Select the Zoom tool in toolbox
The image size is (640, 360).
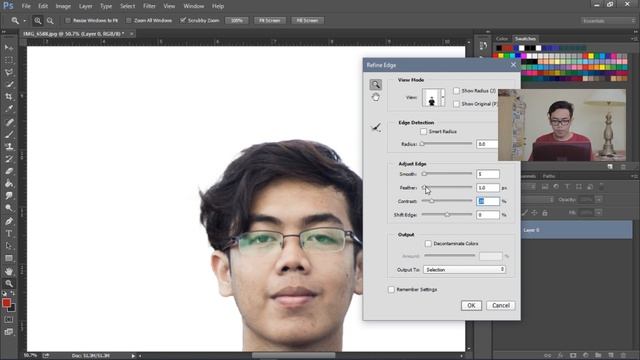[x=9, y=284]
